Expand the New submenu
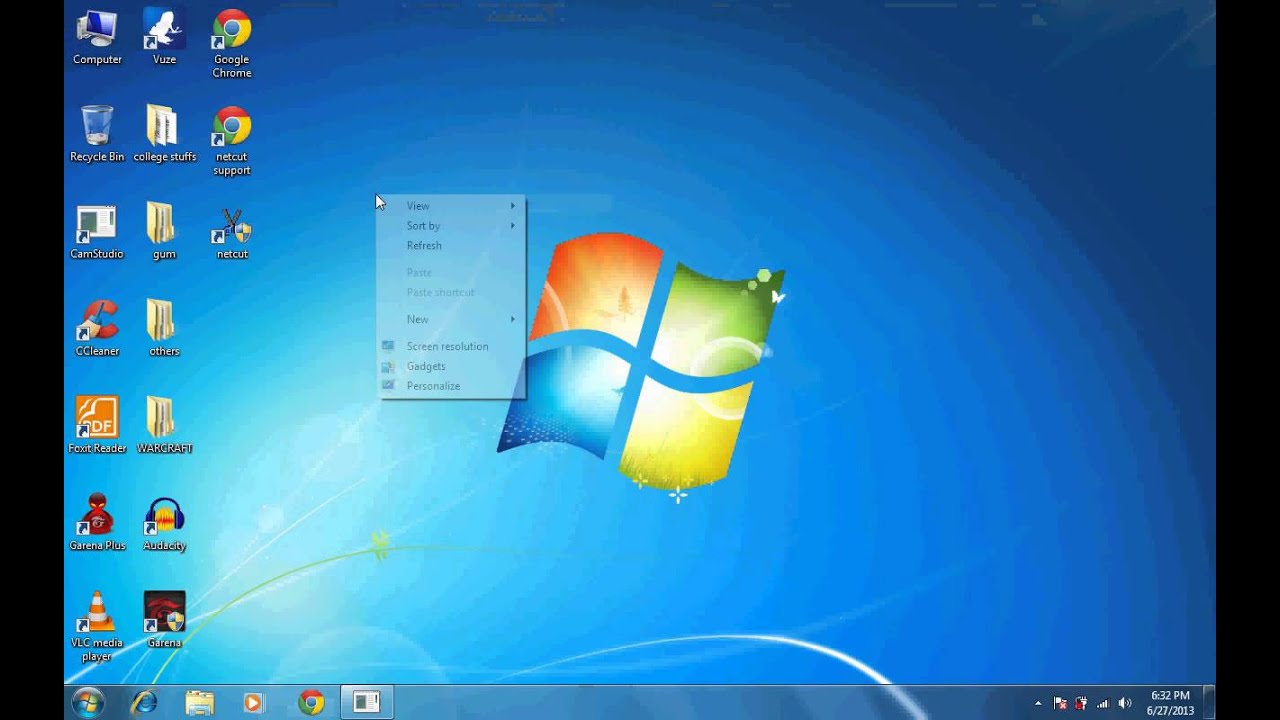 [451, 320]
